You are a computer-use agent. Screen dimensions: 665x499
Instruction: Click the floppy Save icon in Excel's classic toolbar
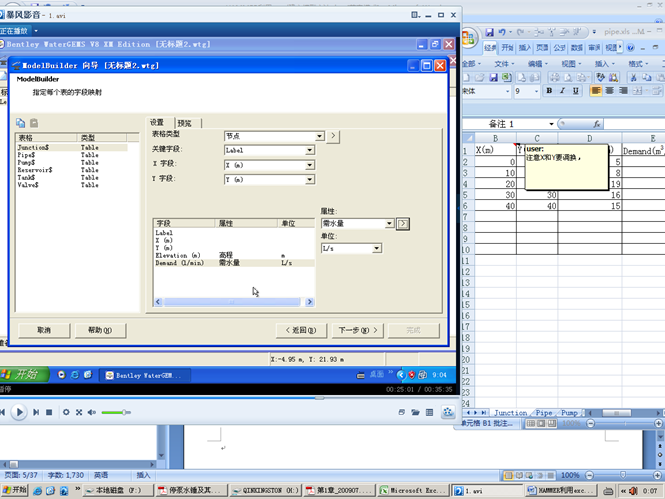click(493, 77)
